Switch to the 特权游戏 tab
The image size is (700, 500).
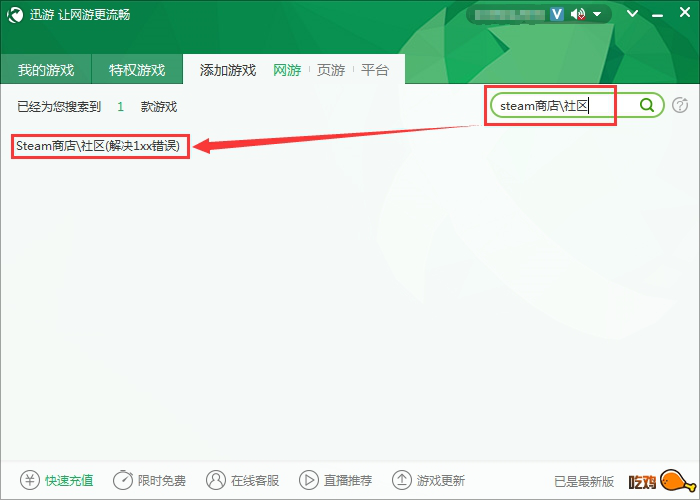tap(137, 70)
